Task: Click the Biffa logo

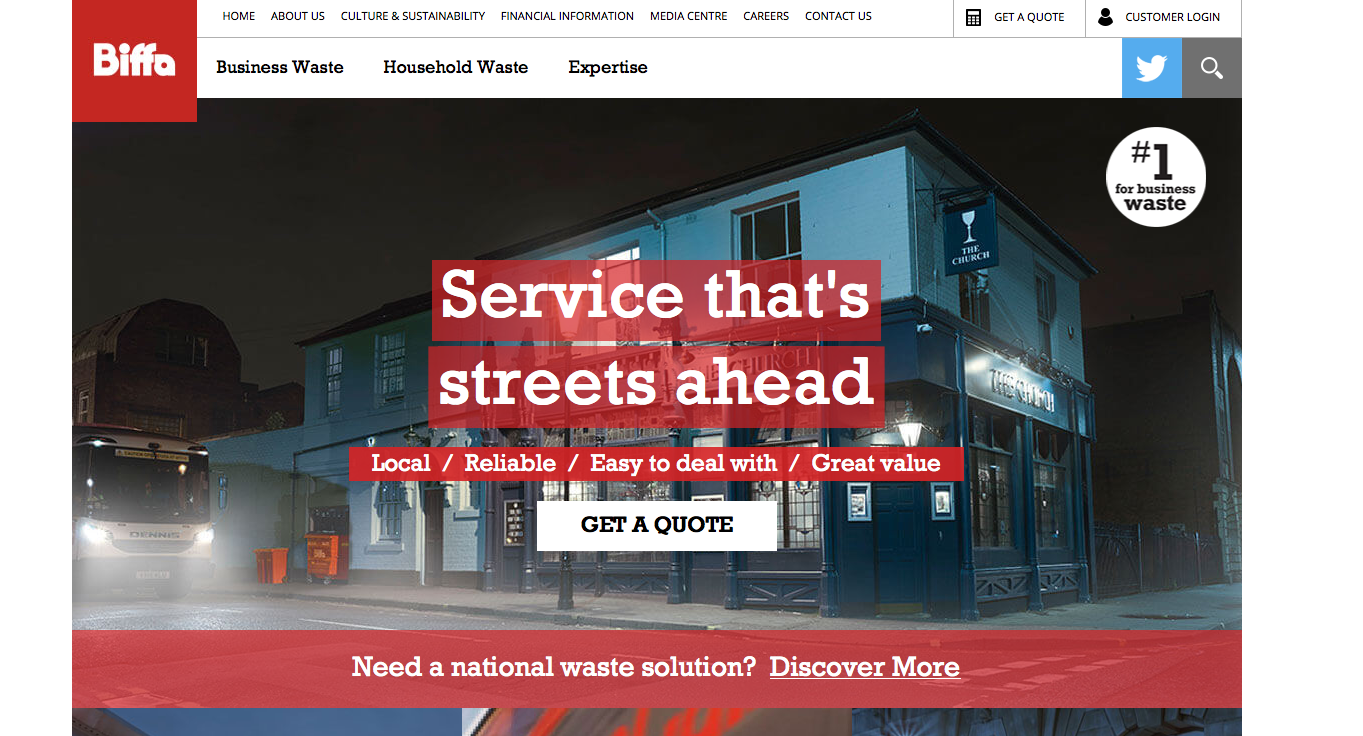Action: [x=134, y=60]
